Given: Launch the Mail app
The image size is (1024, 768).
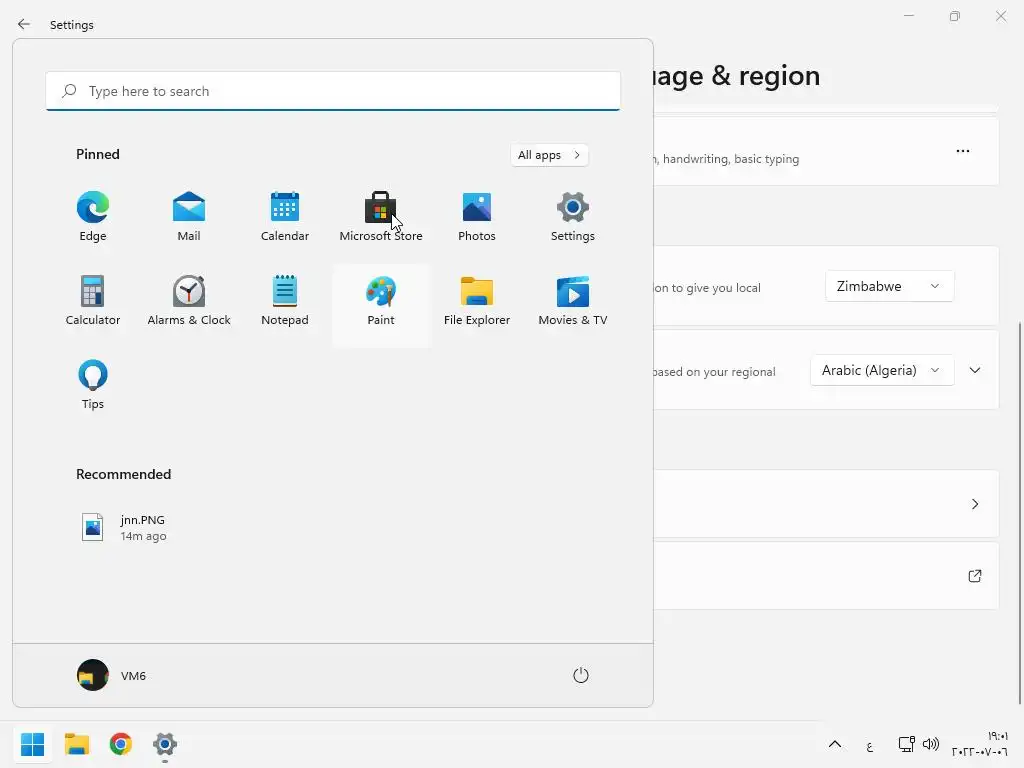Looking at the screenshot, I should pos(189,217).
